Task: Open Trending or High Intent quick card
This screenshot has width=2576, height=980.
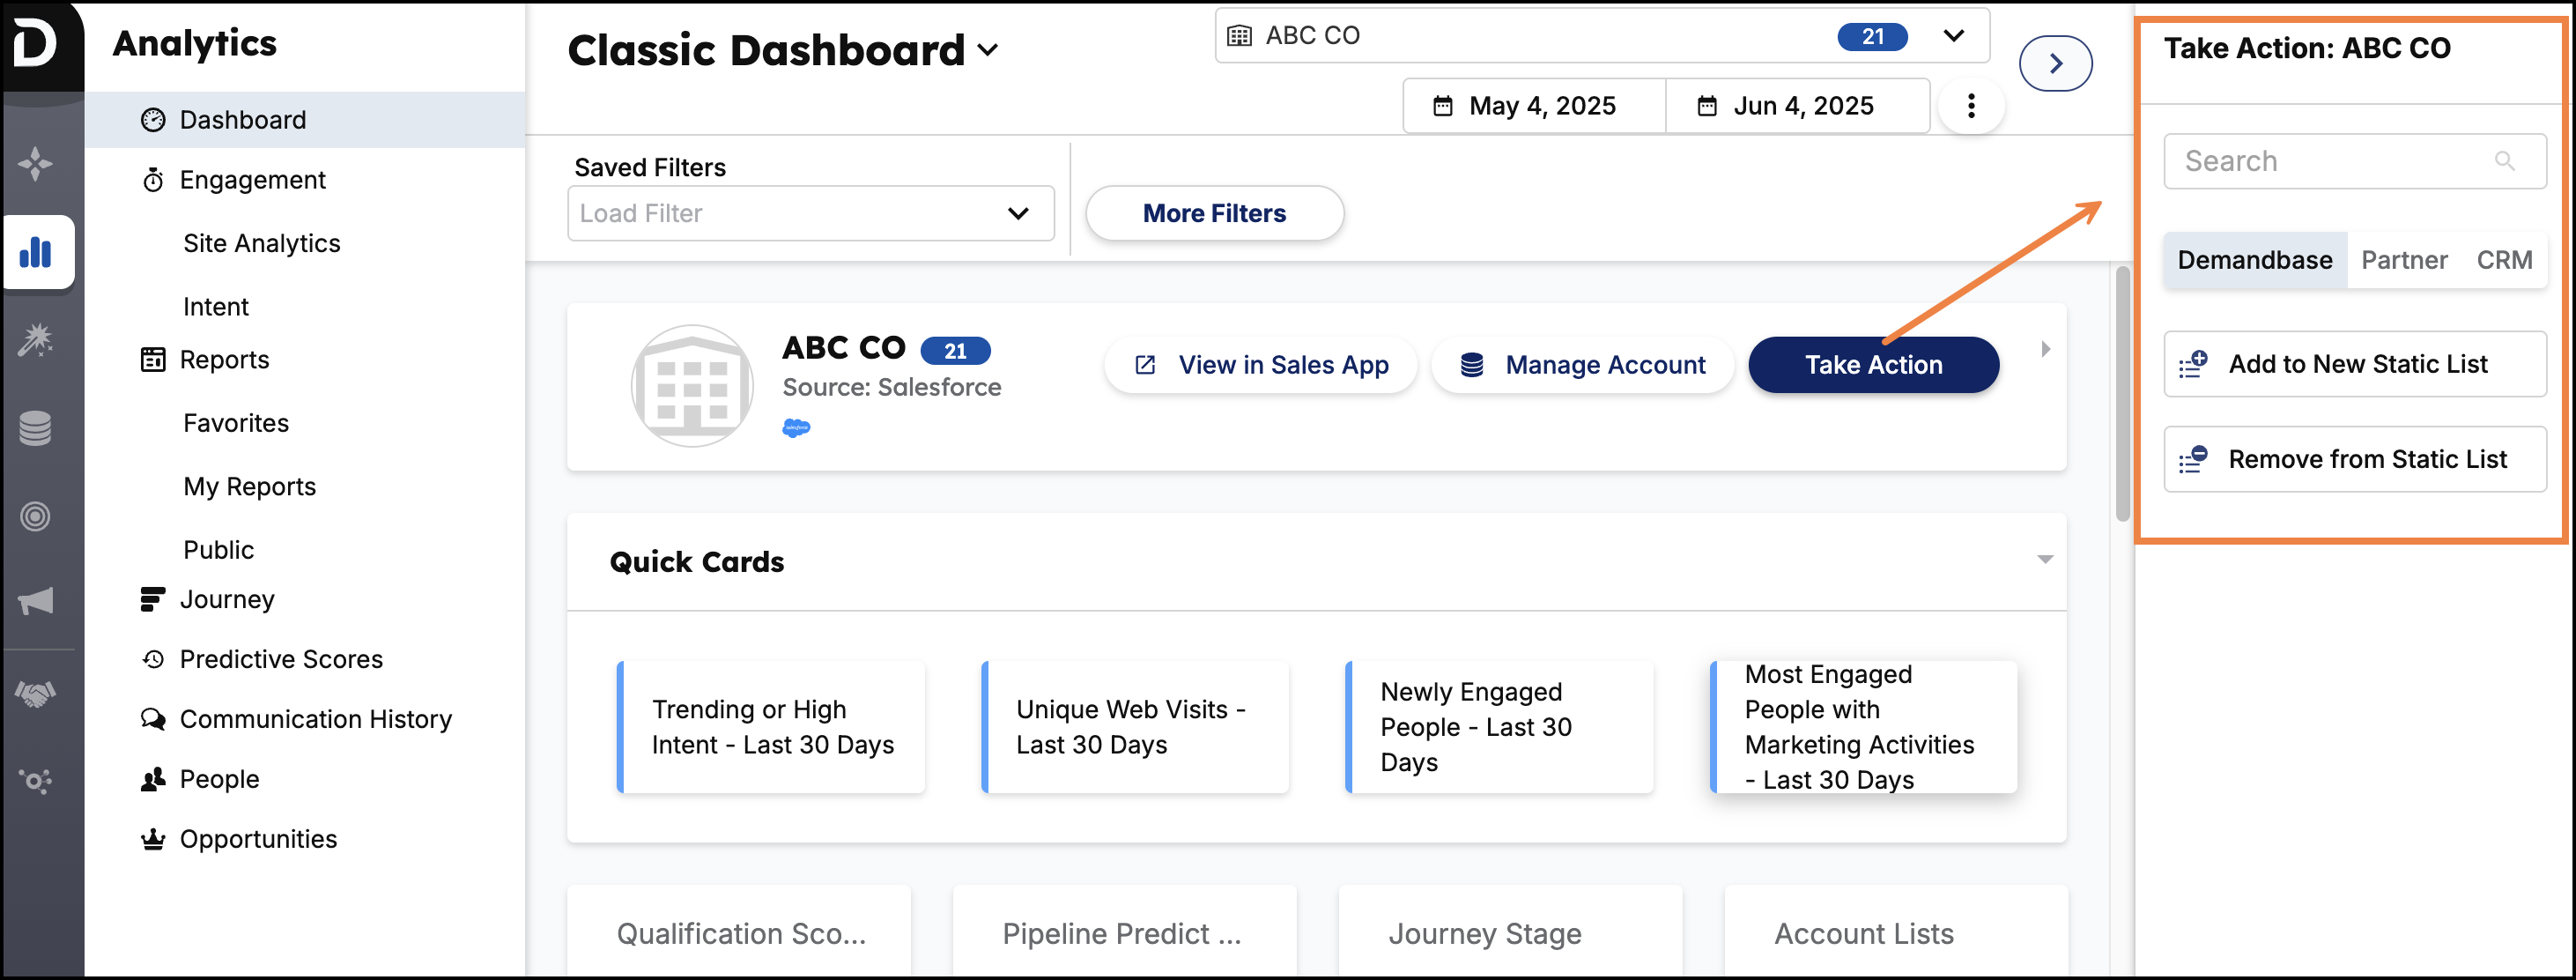Action: 771,727
